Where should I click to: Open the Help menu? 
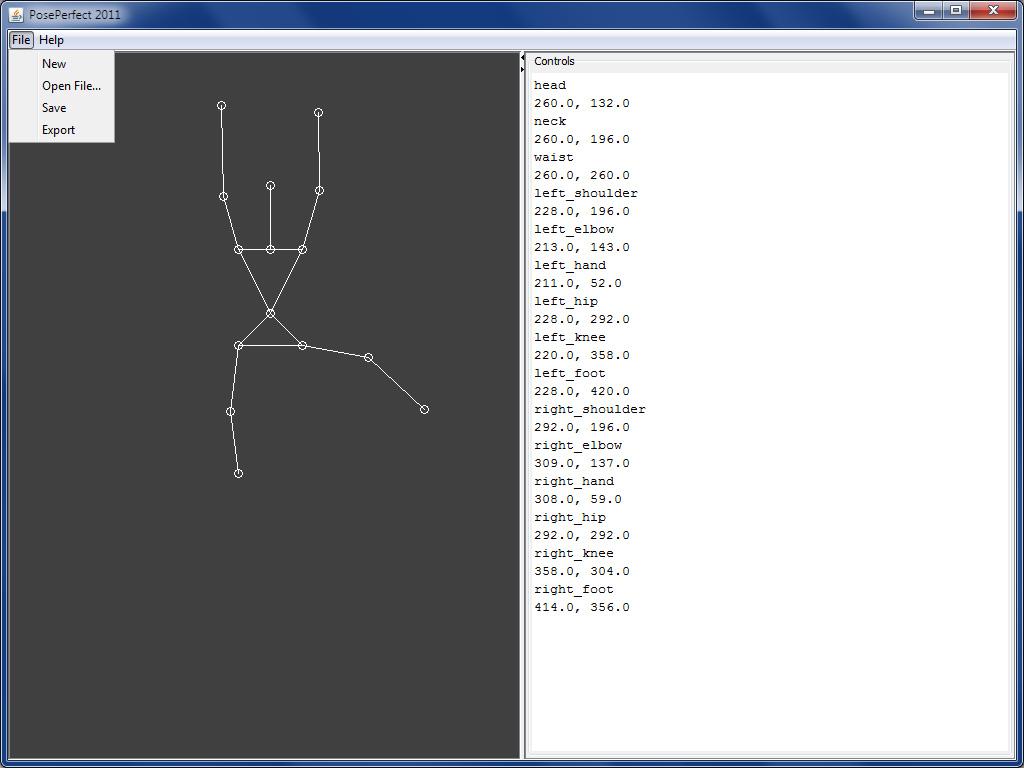51,40
